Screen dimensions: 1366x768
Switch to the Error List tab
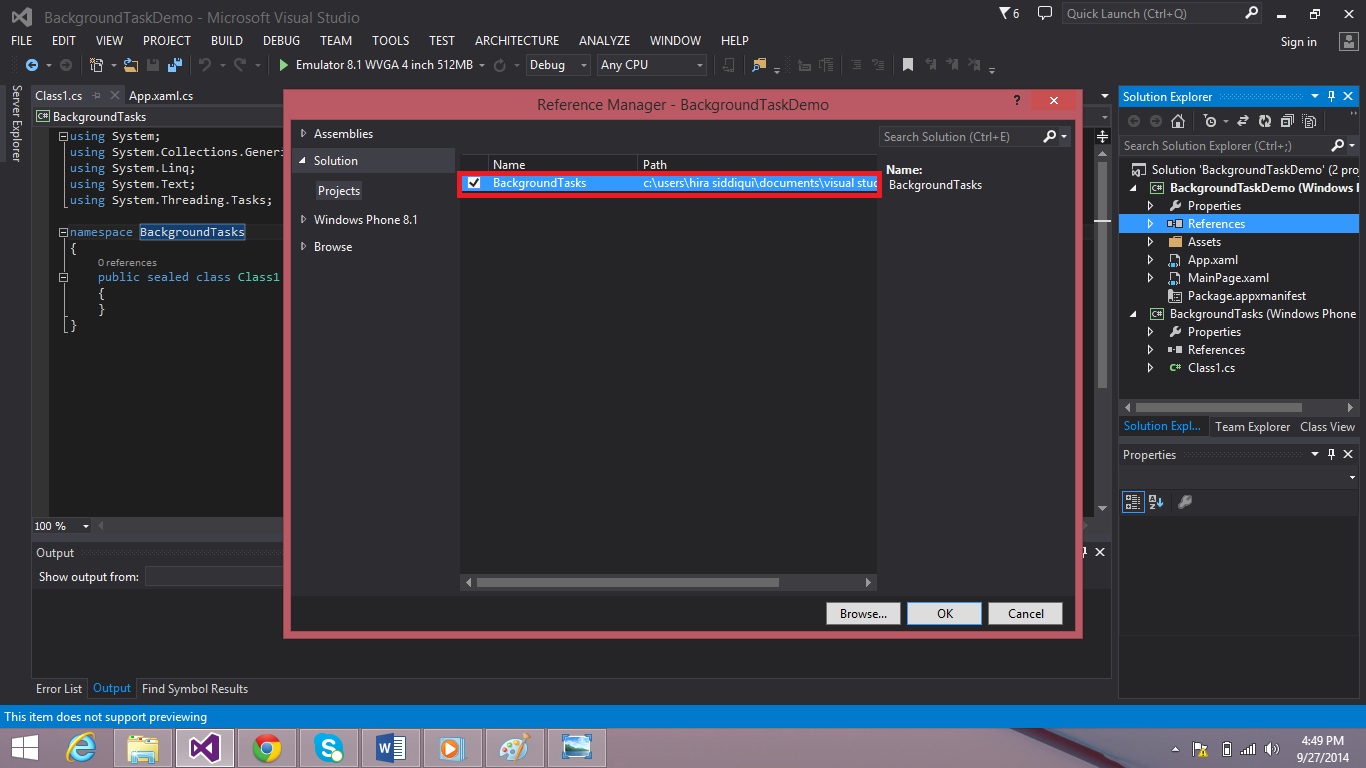[x=59, y=689]
